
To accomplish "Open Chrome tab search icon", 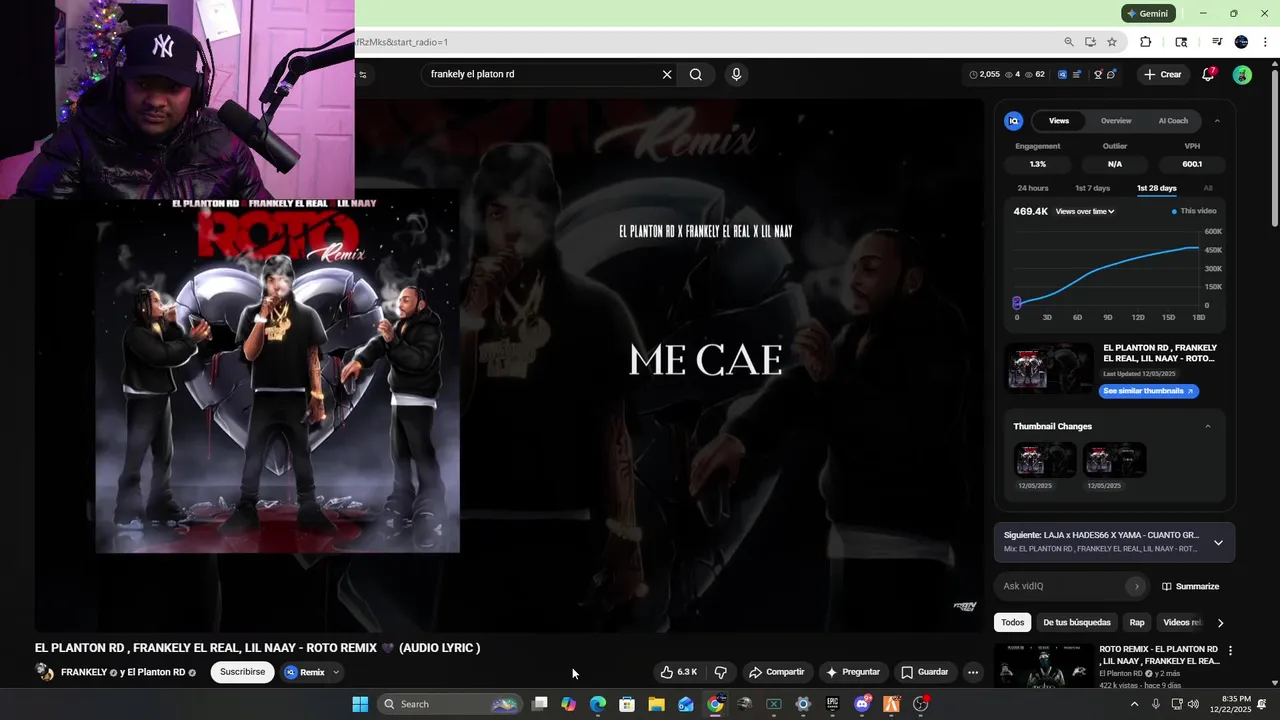I will [1181, 42].
